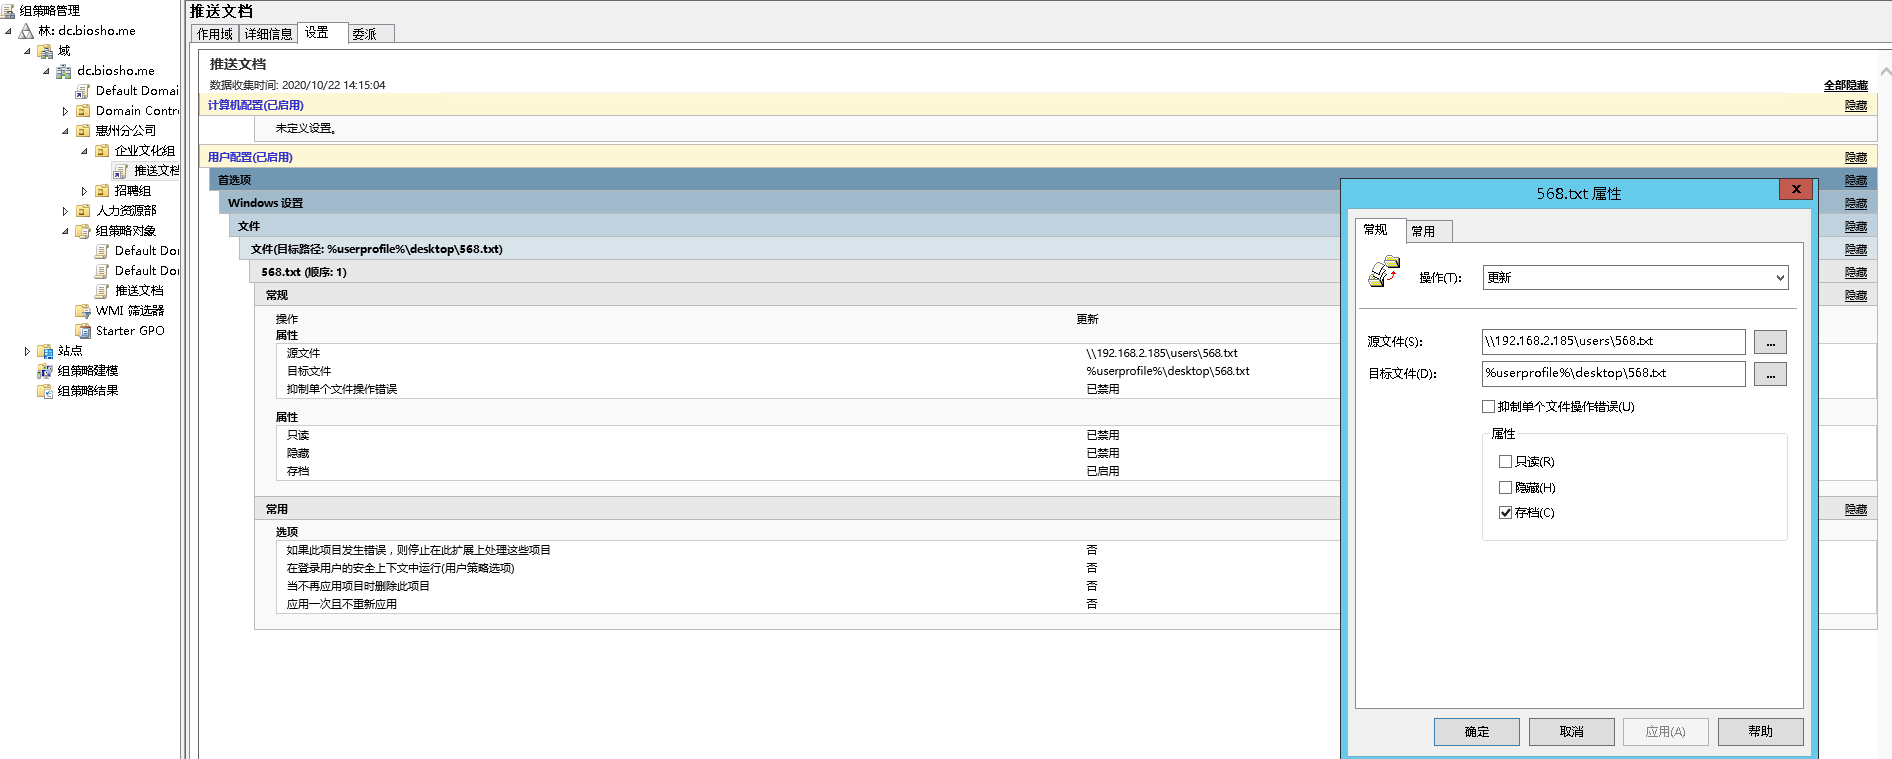Screen dimensions: 1892x759
Task: Uncheck the 存档(C) attribute checkbox
Action: click(x=1505, y=513)
